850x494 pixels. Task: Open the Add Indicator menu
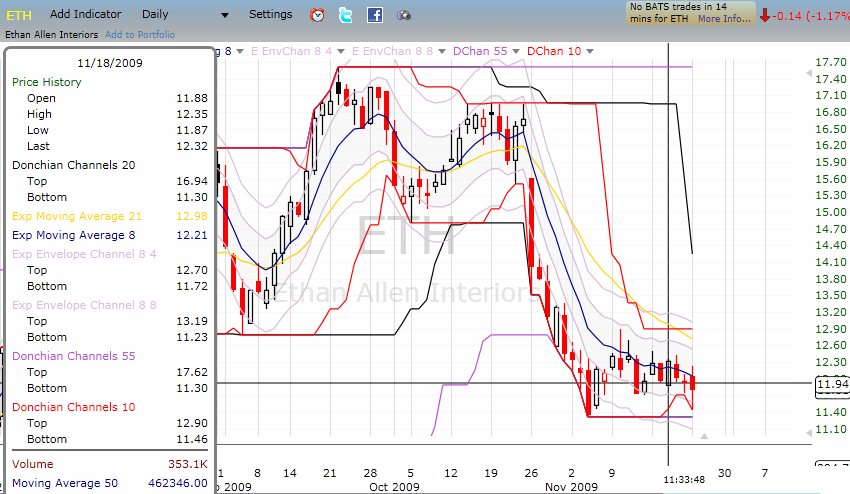tap(86, 14)
